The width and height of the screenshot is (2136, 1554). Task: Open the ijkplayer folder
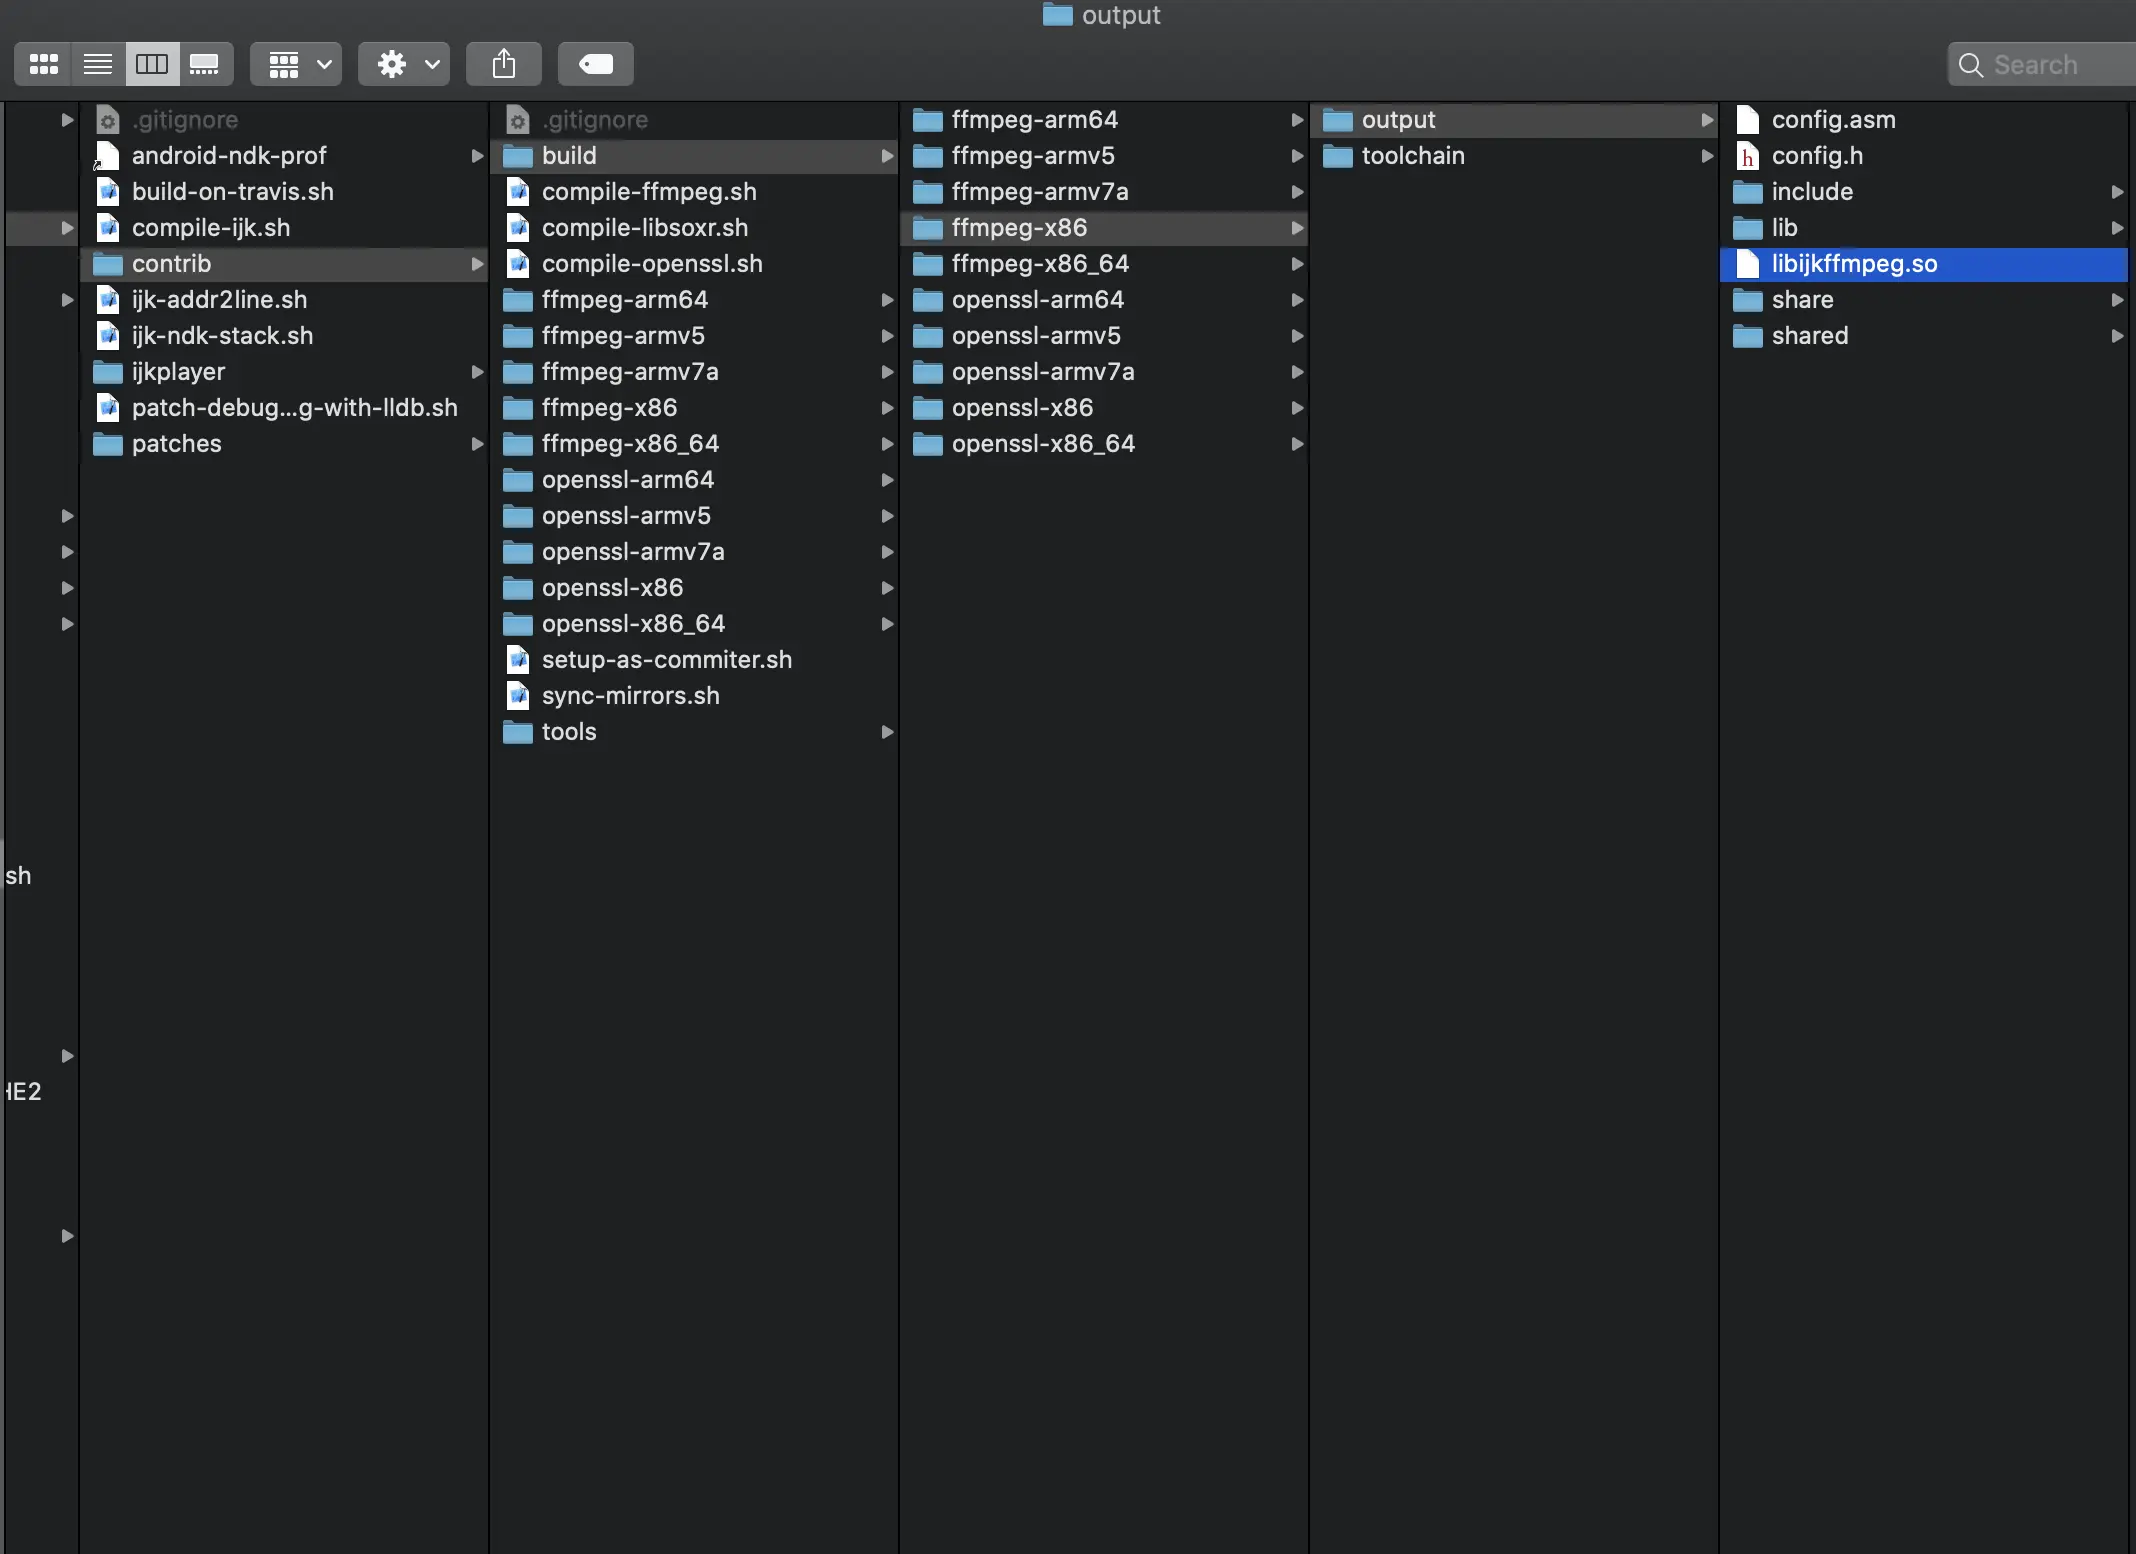tap(284, 372)
